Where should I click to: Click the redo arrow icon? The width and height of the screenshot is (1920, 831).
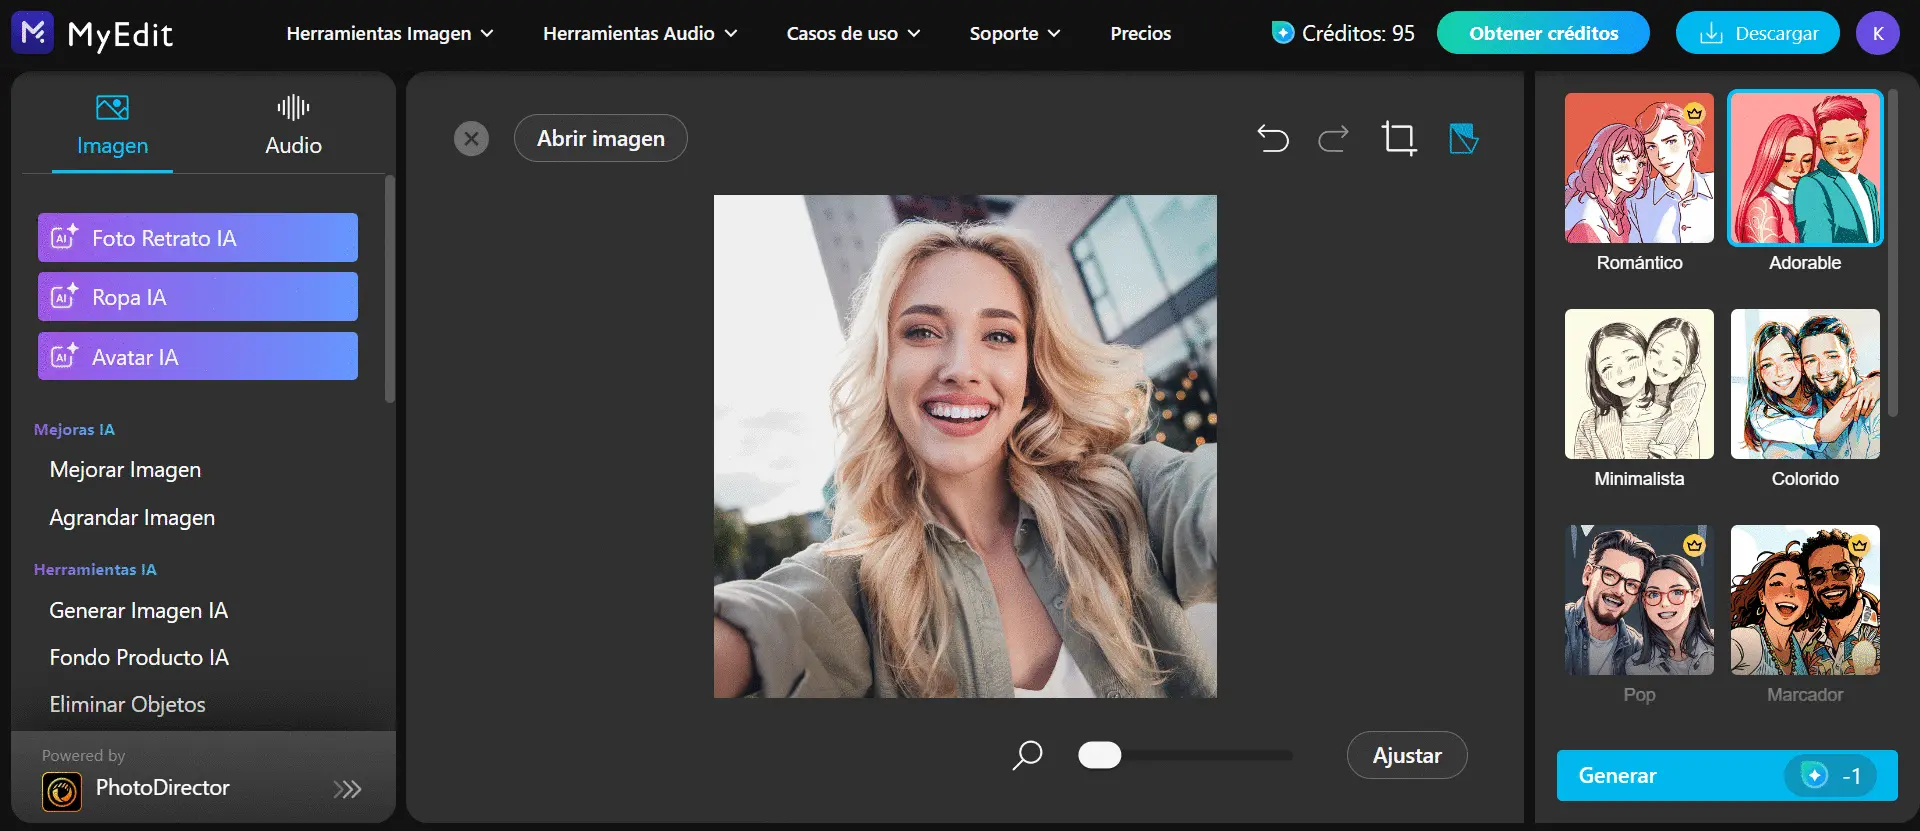(x=1333, y=138)
